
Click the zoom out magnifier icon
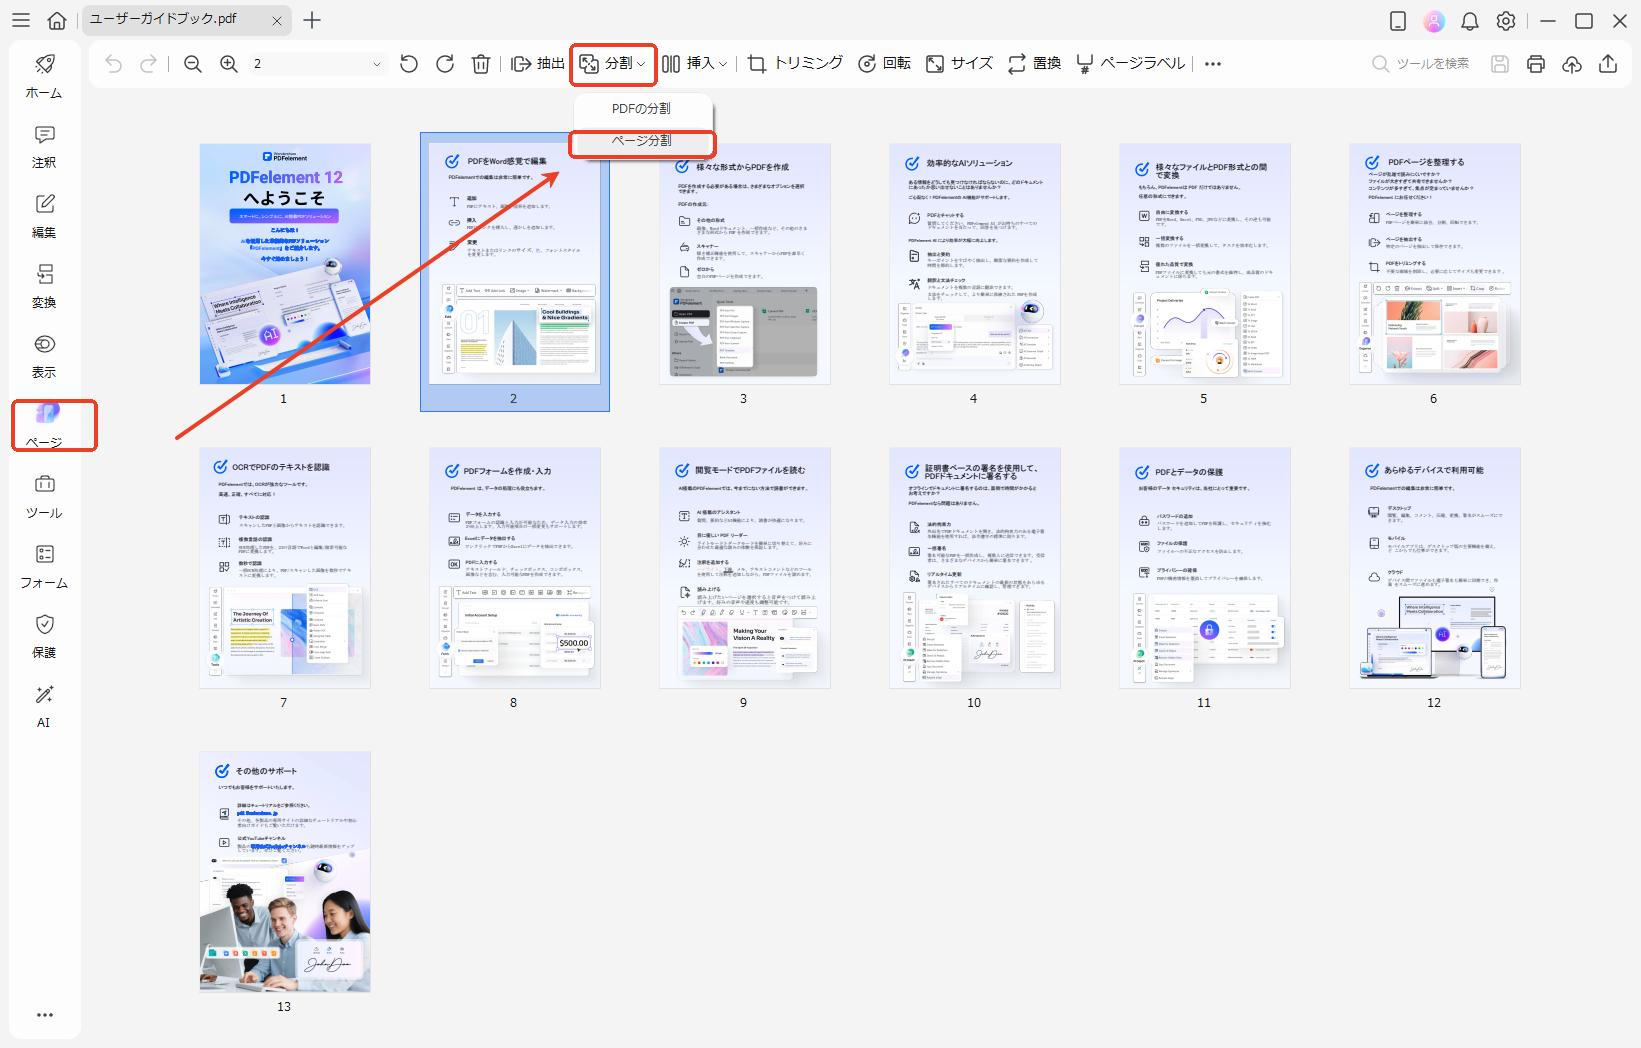pyautogui.click(x=193, y=64)
